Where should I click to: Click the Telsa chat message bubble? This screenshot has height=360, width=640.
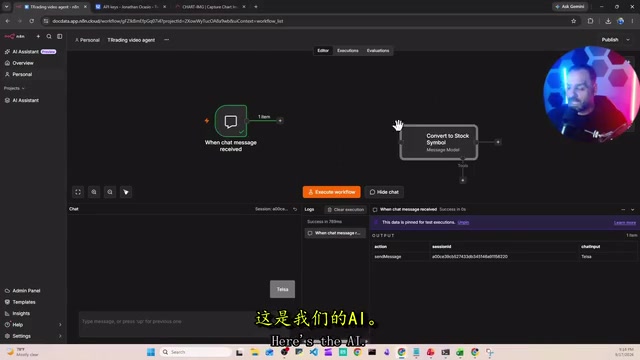(x=282, y=289)
